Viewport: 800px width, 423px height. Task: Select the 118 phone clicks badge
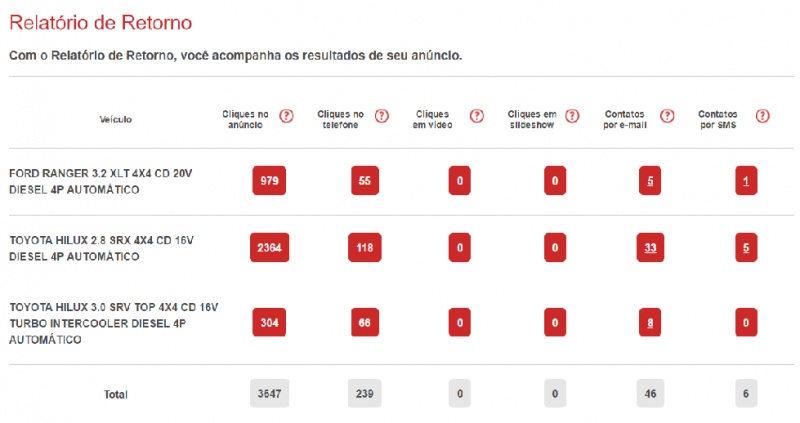click(365, 247)
